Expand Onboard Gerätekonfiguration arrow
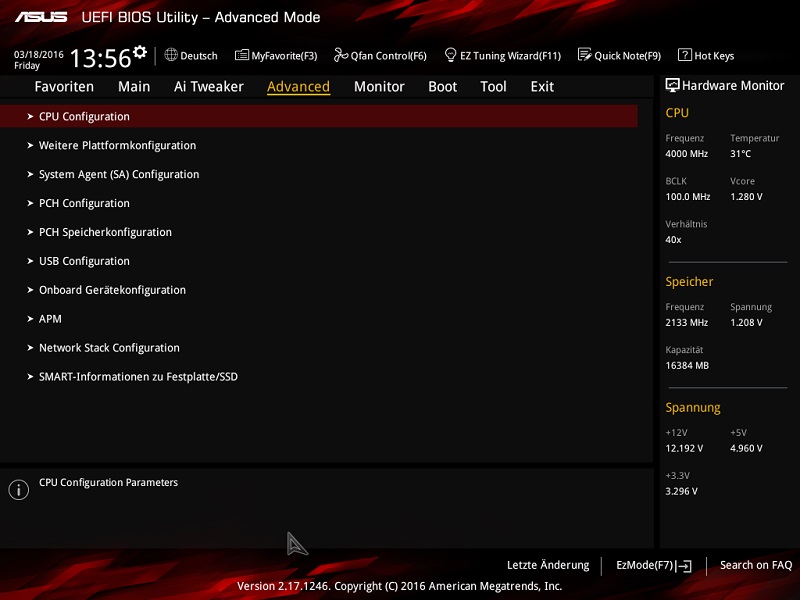The height and width of the screenshot is (600, 800). pyautogui.click(x=30, y=290)
